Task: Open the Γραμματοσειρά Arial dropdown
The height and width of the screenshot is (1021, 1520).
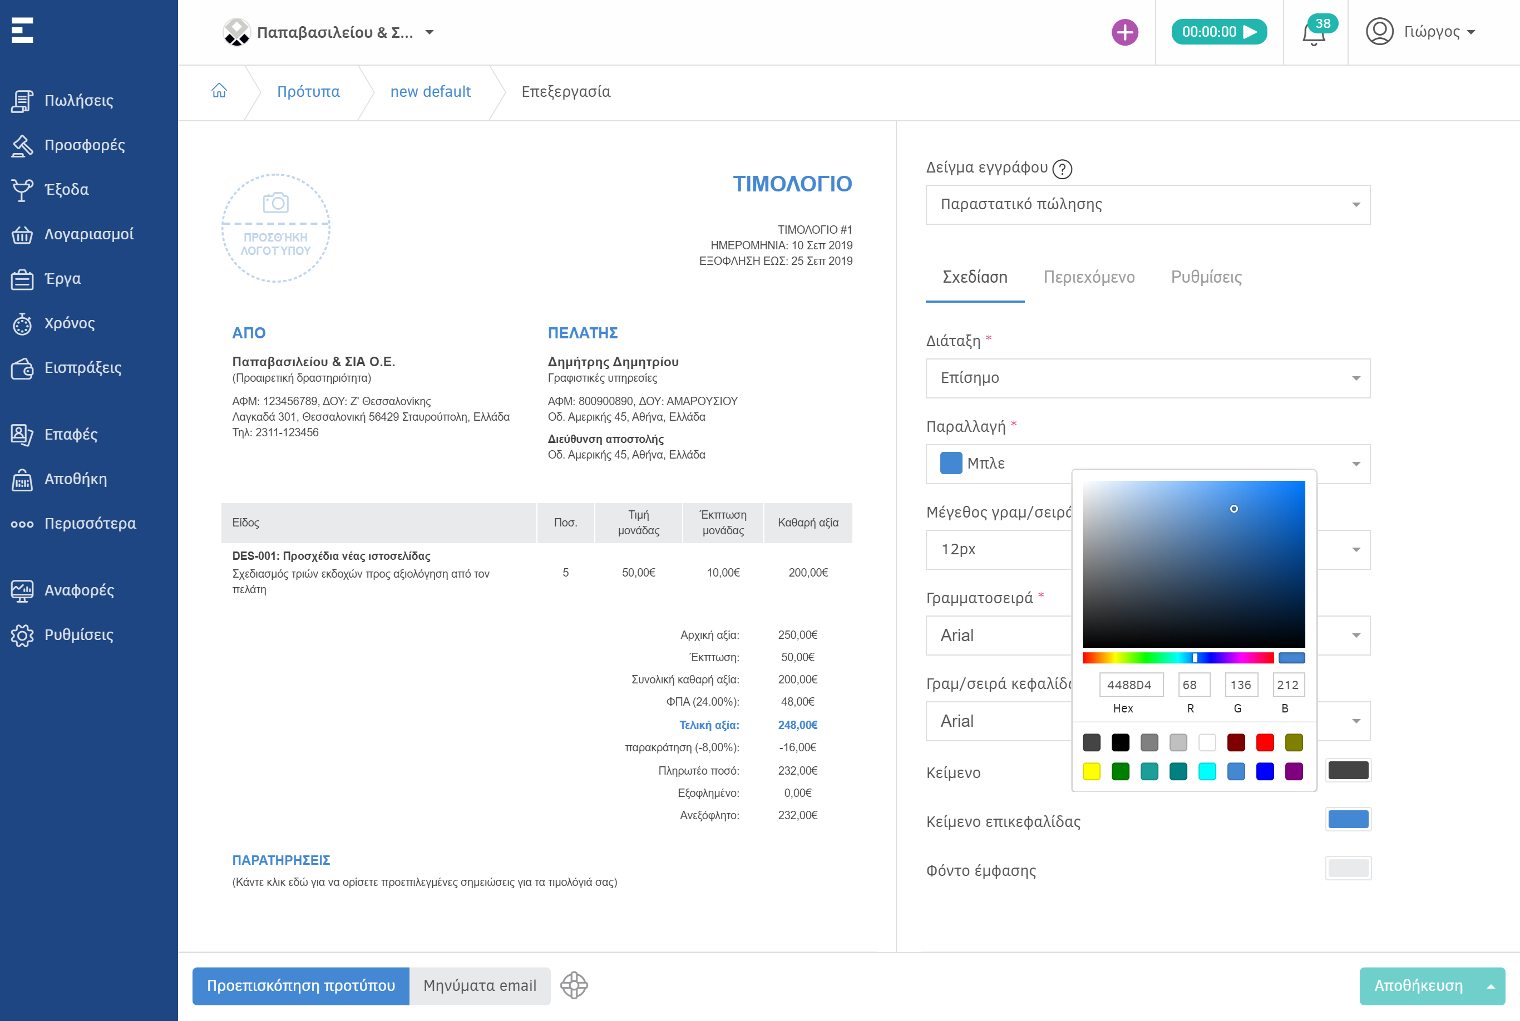Action: click(1148, 635)
